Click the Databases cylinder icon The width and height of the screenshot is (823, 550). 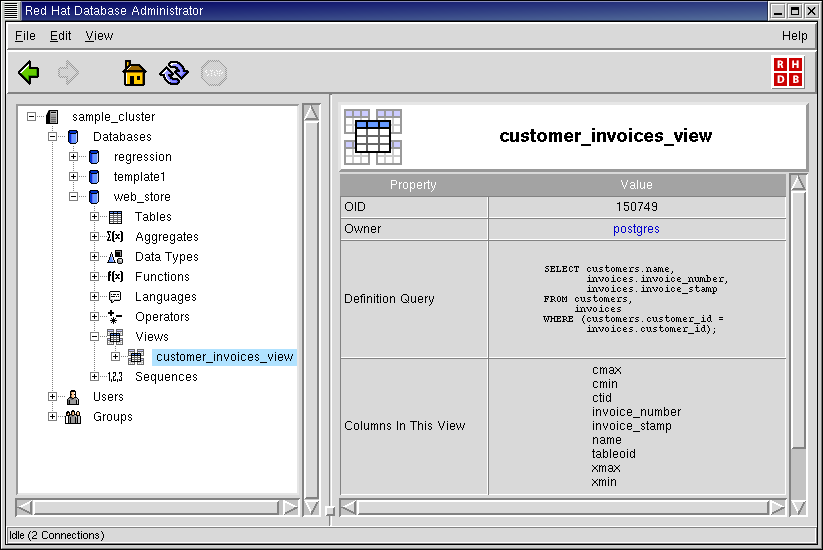click(x=73, y=137)
